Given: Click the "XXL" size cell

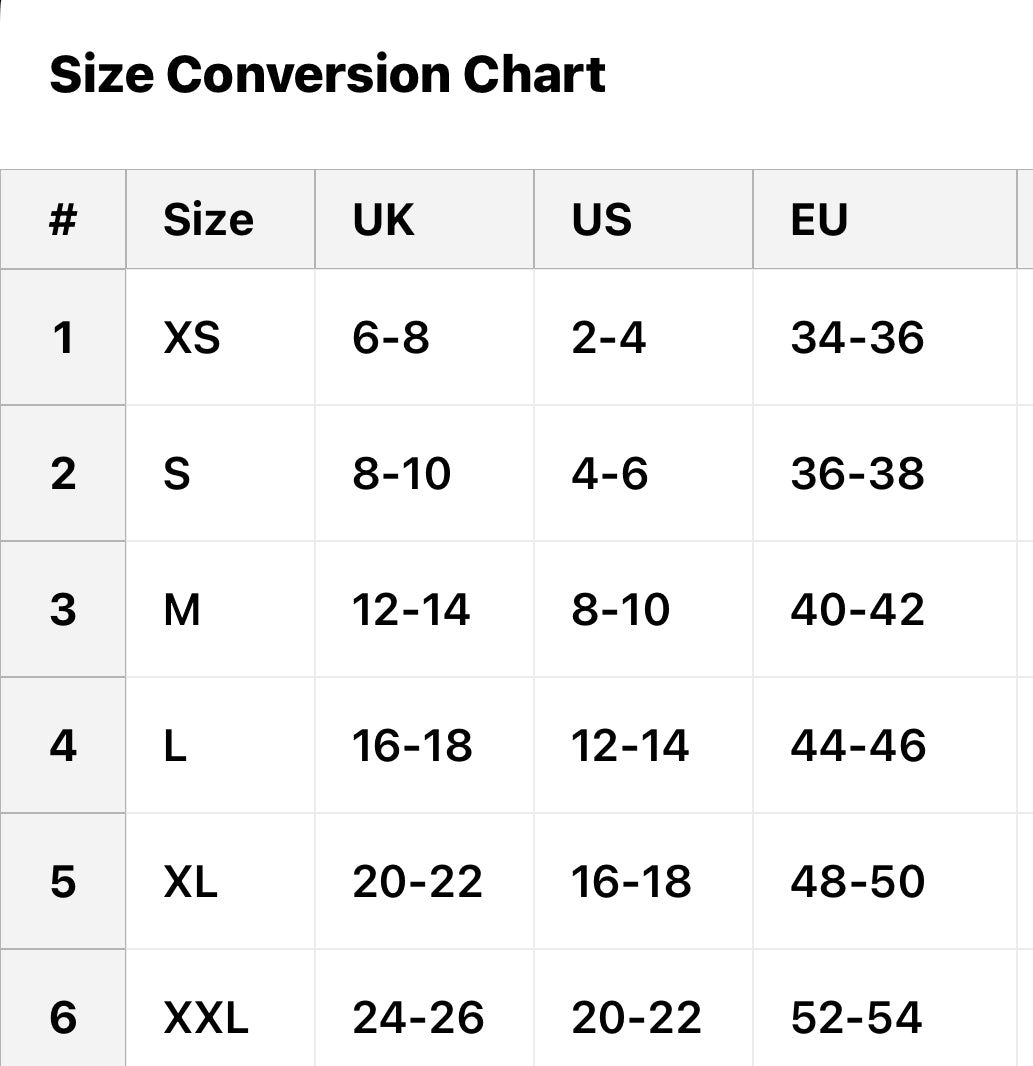Looking at the screenshot, I should [x=206, y=1018].
